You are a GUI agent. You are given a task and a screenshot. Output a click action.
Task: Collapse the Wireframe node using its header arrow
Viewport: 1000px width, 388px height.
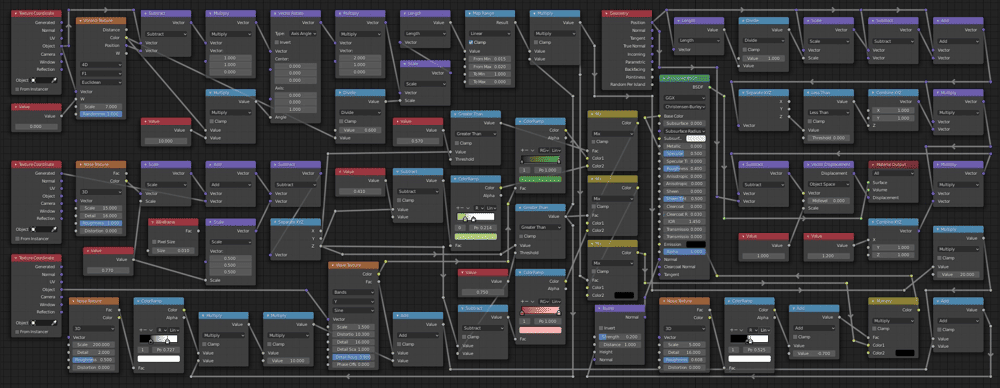pyautogui.click(x=152, y=223)
